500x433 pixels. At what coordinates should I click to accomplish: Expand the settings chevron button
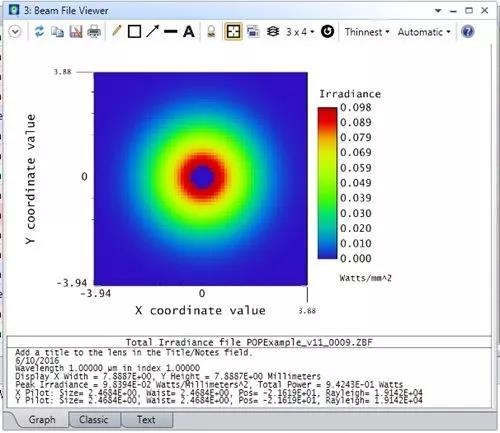[x=15, y=32]
